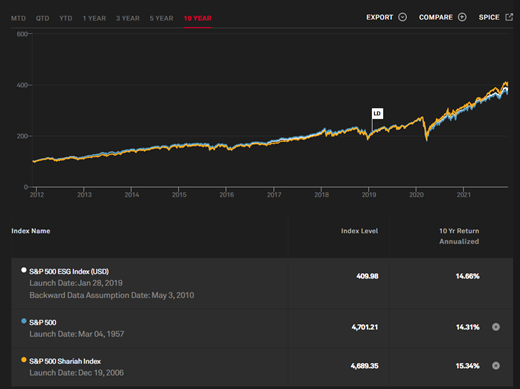Click the 2019 x-axis label

pos(369,195)
